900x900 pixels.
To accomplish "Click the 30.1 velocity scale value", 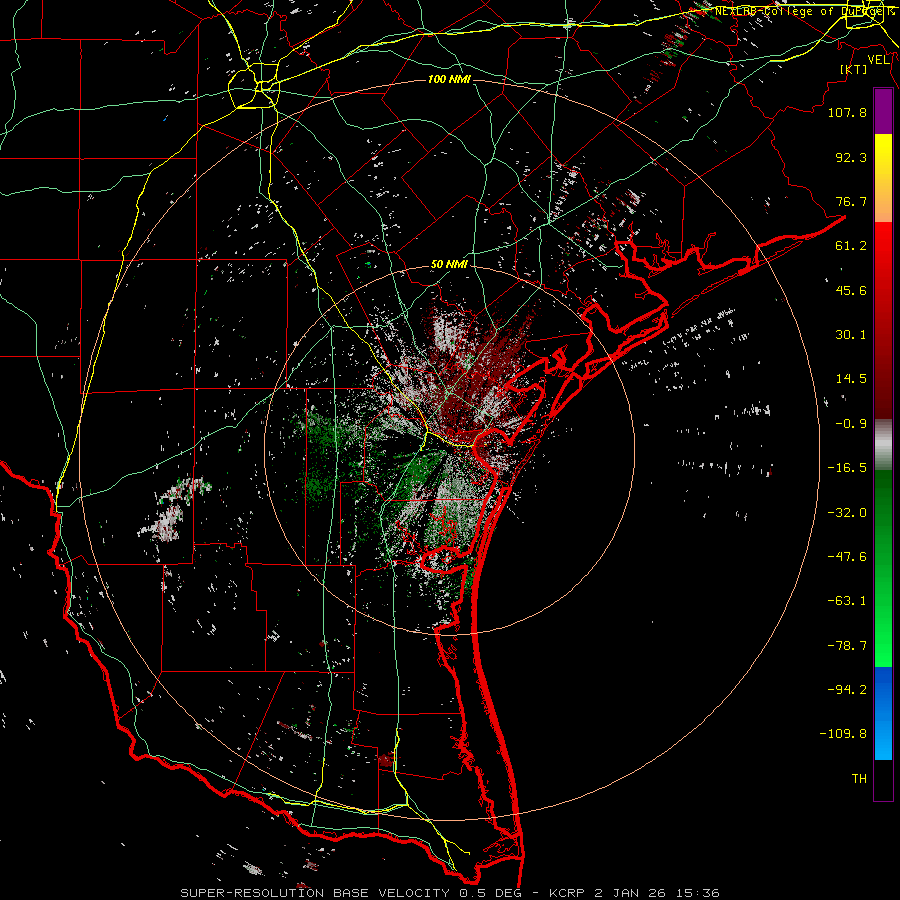I will click(851, 335).
